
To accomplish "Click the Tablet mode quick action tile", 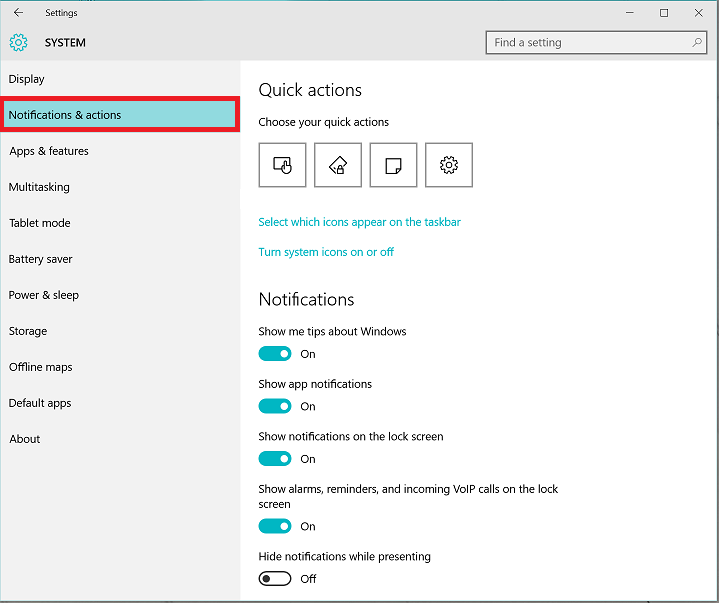I will [282, 165].
